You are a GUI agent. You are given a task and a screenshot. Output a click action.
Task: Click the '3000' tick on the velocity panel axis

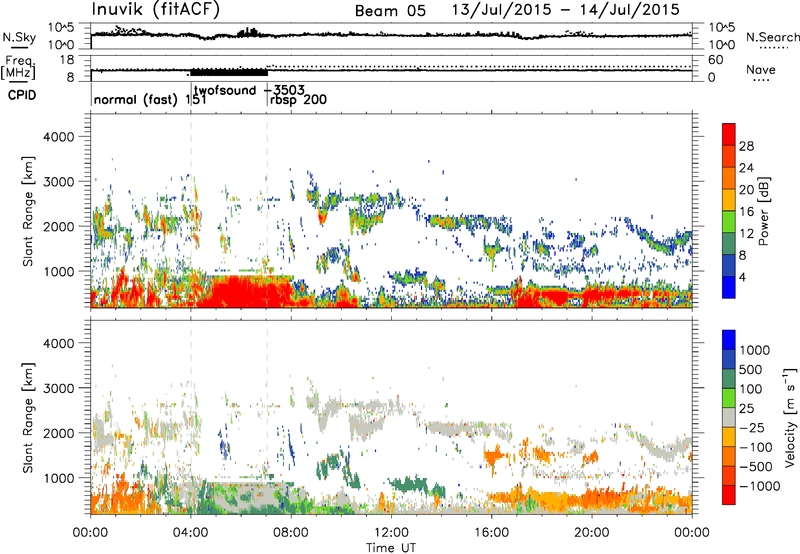coord(58,388)
